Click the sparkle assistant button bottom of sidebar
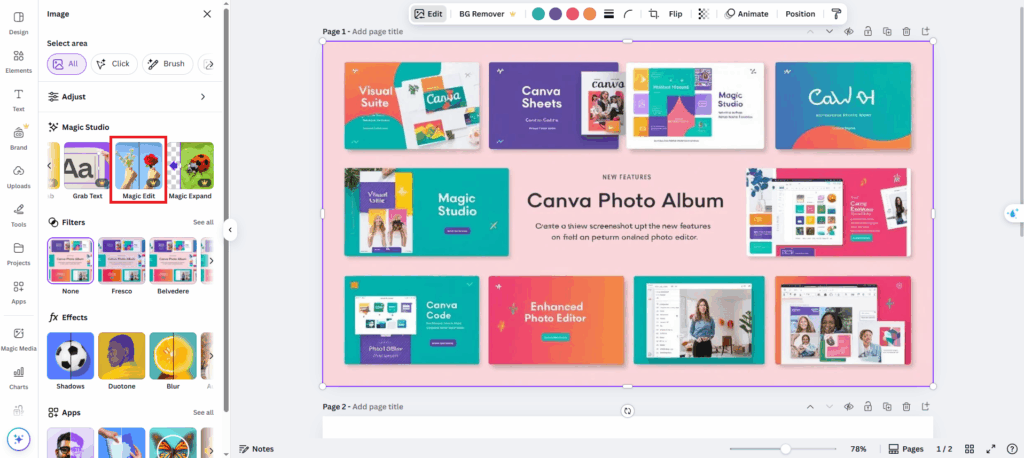This screenshot has width=1024, height=458. [18, 439]
